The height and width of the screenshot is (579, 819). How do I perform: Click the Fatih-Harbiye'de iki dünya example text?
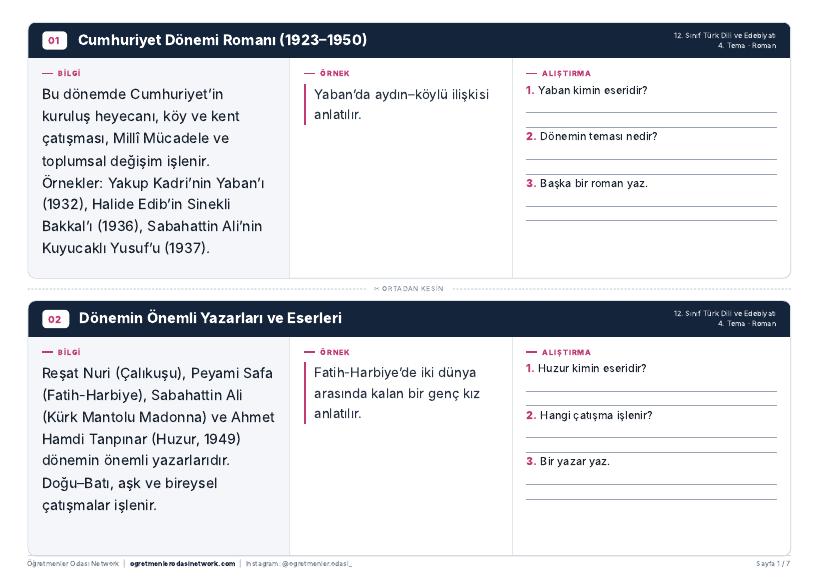[x=396, y=393]
